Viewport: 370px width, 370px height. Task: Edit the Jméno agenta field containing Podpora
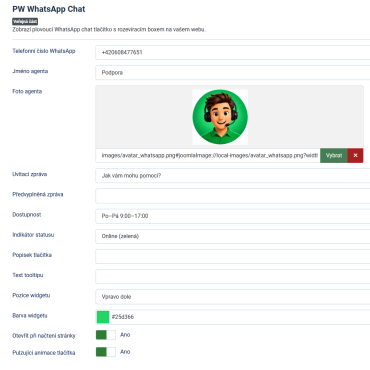[233, 72]
